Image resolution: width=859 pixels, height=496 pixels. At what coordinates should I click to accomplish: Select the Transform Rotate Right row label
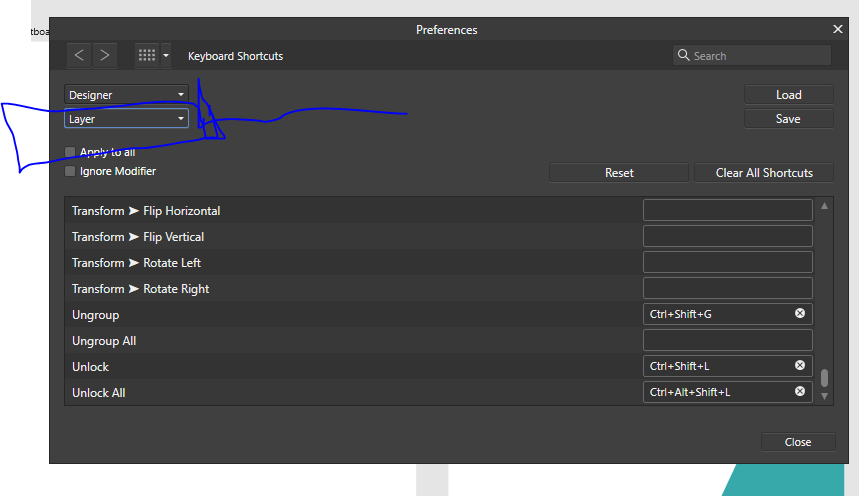click(140, 289)
